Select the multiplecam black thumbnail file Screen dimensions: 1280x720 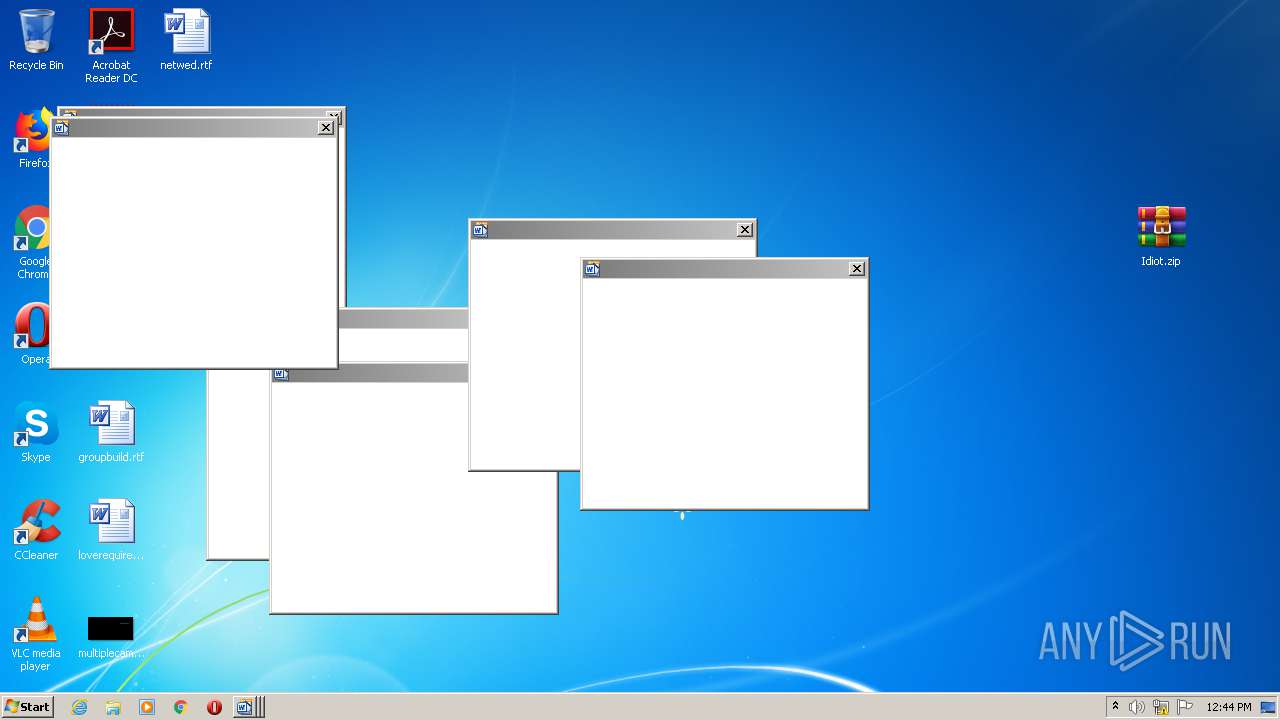pos(111,637)
